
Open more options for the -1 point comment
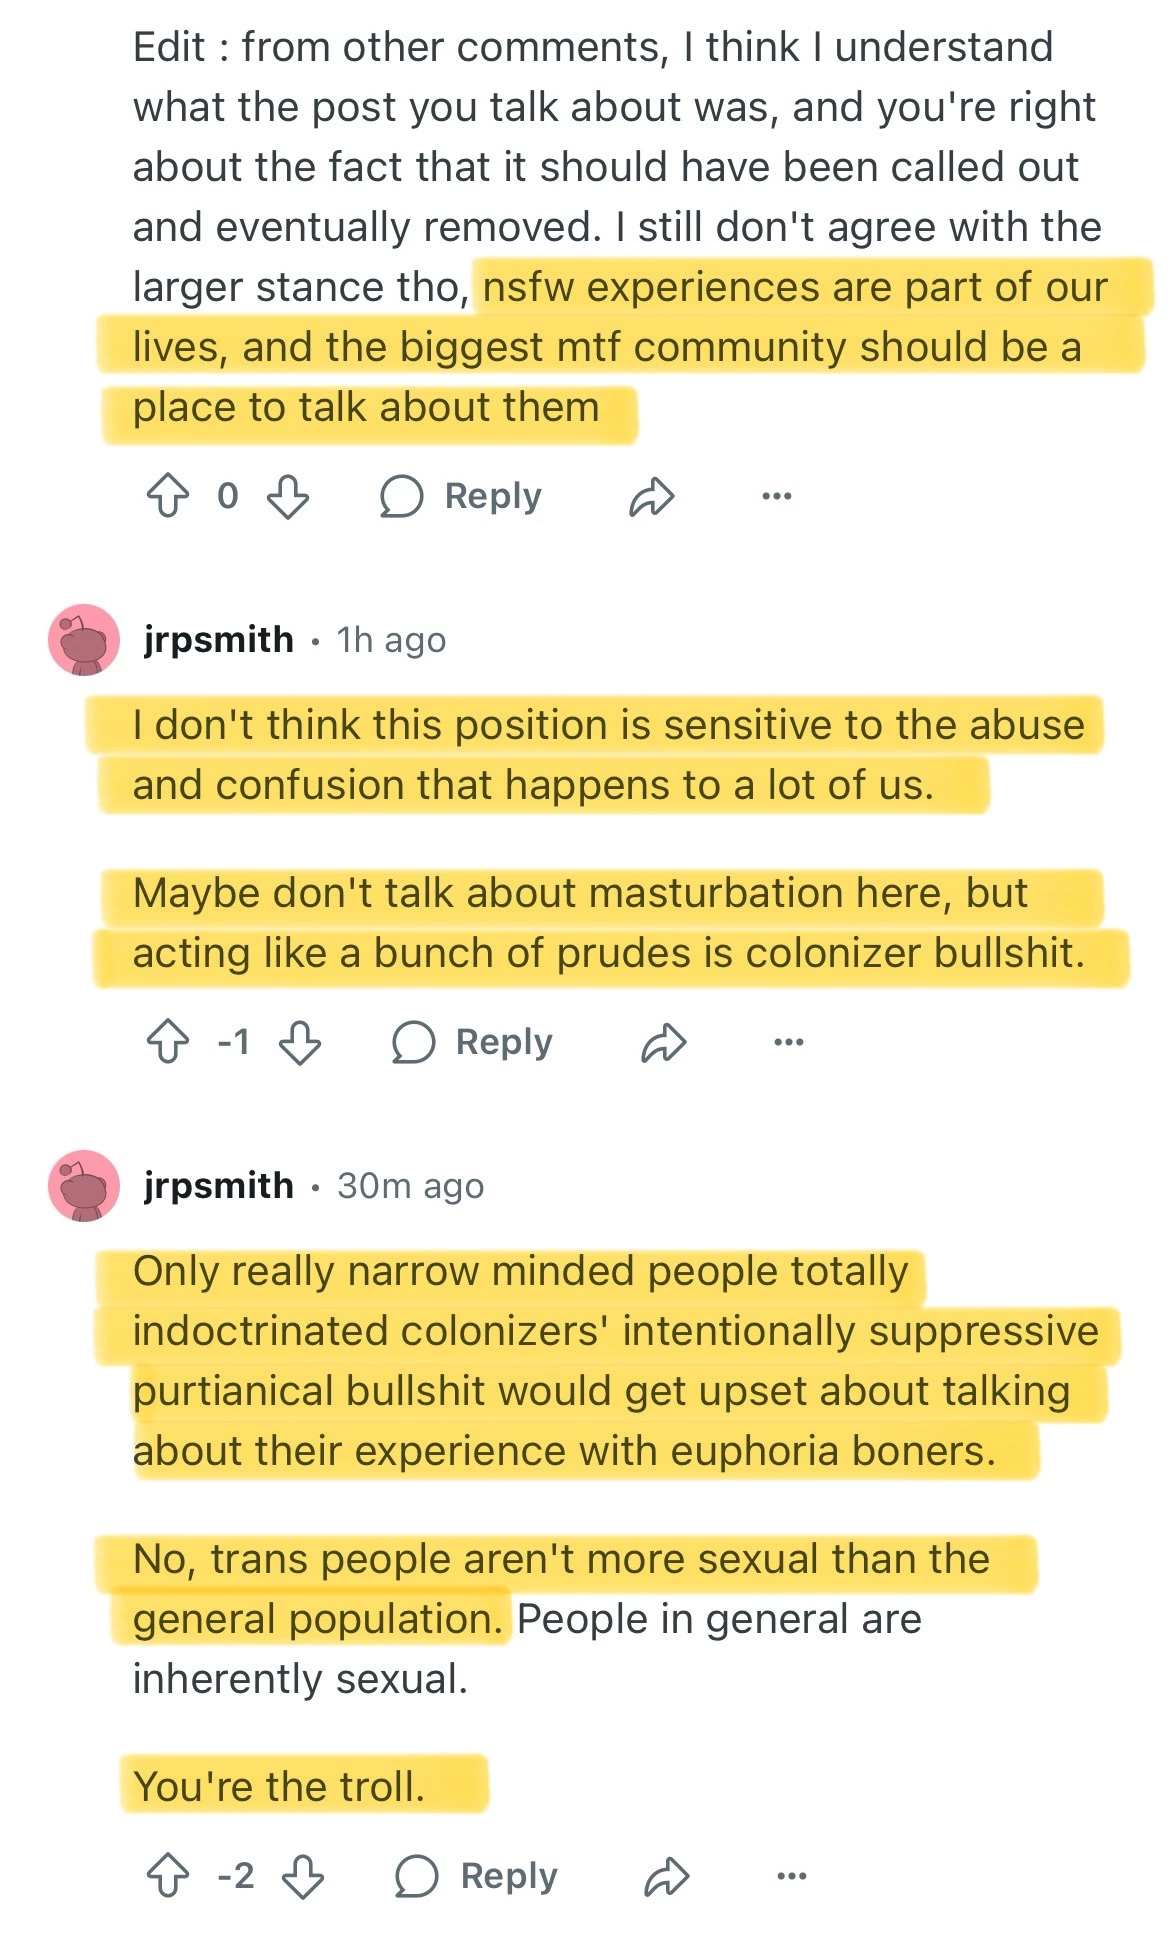[x=789, y=1042]
